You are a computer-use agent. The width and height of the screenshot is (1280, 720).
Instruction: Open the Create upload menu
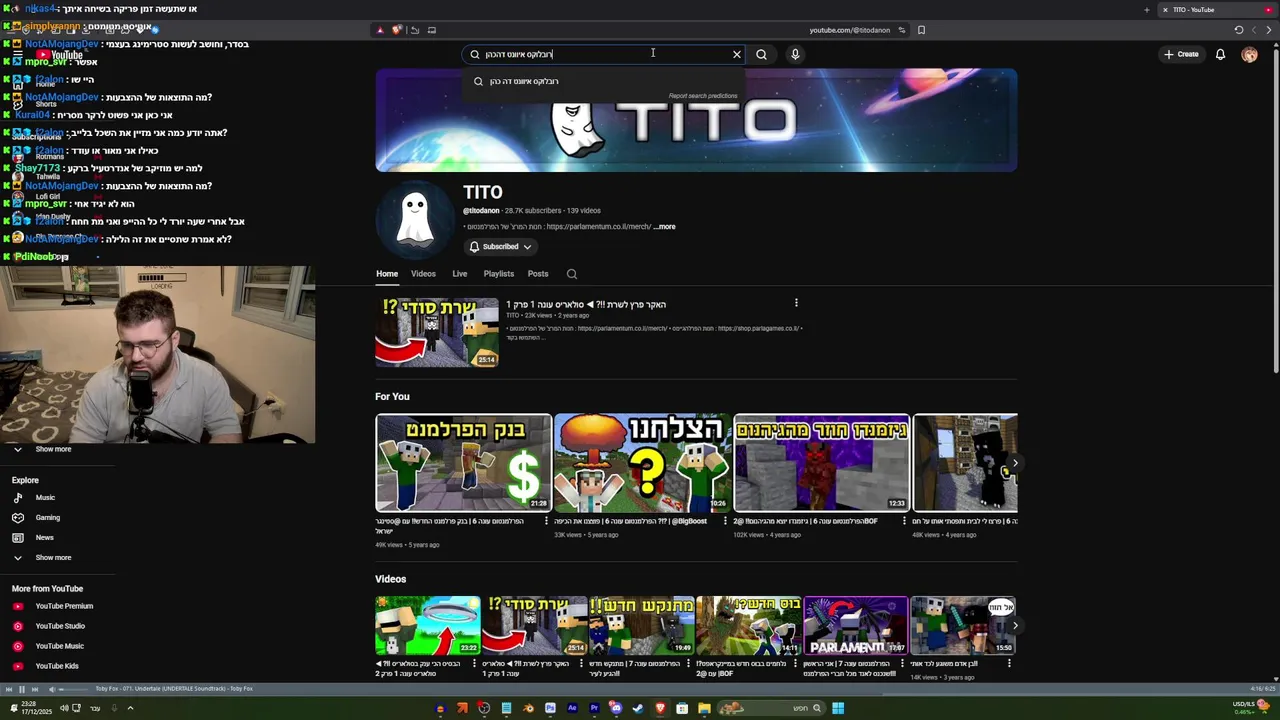click(1181, 54)
